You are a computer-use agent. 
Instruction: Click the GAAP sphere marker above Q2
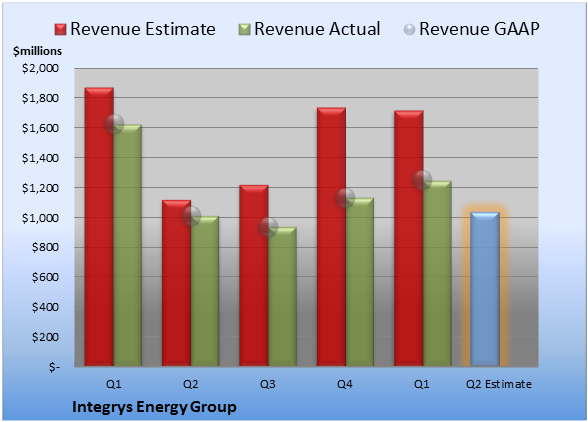[x=191, y=216]
